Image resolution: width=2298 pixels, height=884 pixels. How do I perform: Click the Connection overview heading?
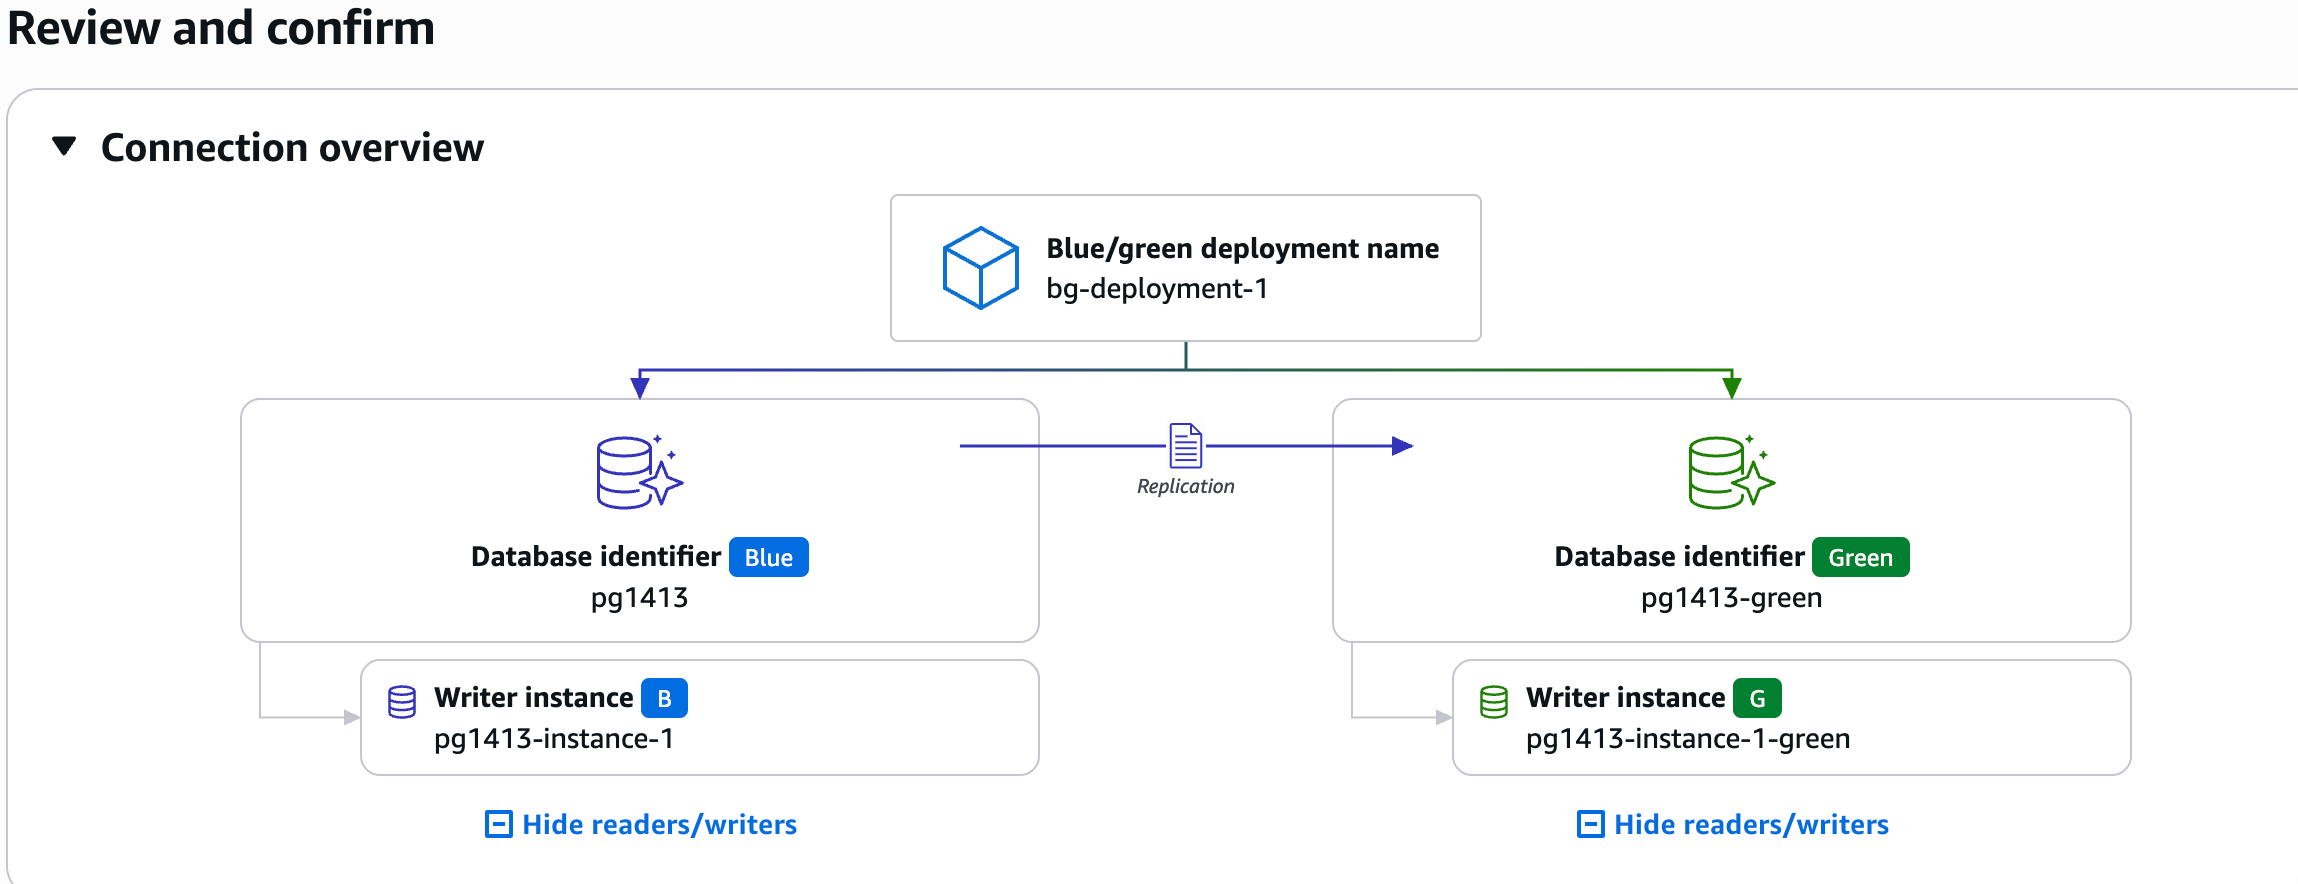pos(292,148)
